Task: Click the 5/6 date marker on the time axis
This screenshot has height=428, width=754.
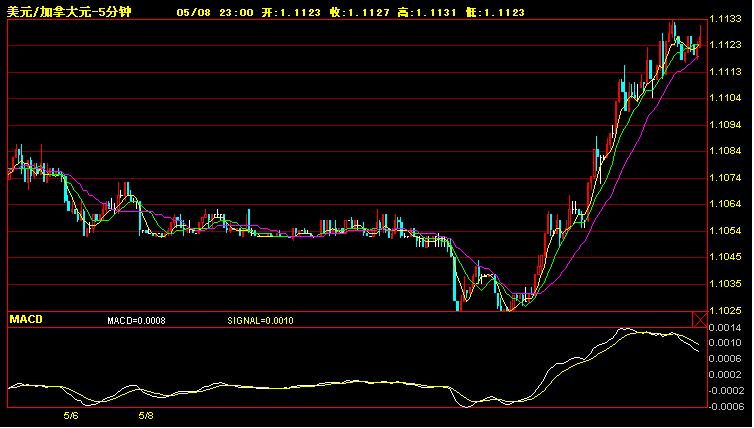Action: coord(71,416)
